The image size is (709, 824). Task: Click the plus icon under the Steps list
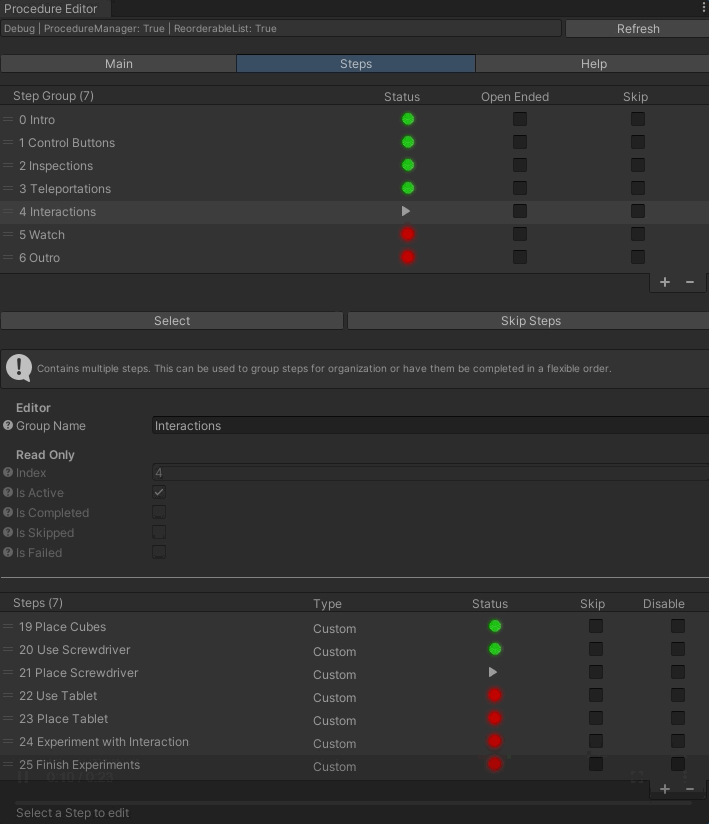coord(665,789)
